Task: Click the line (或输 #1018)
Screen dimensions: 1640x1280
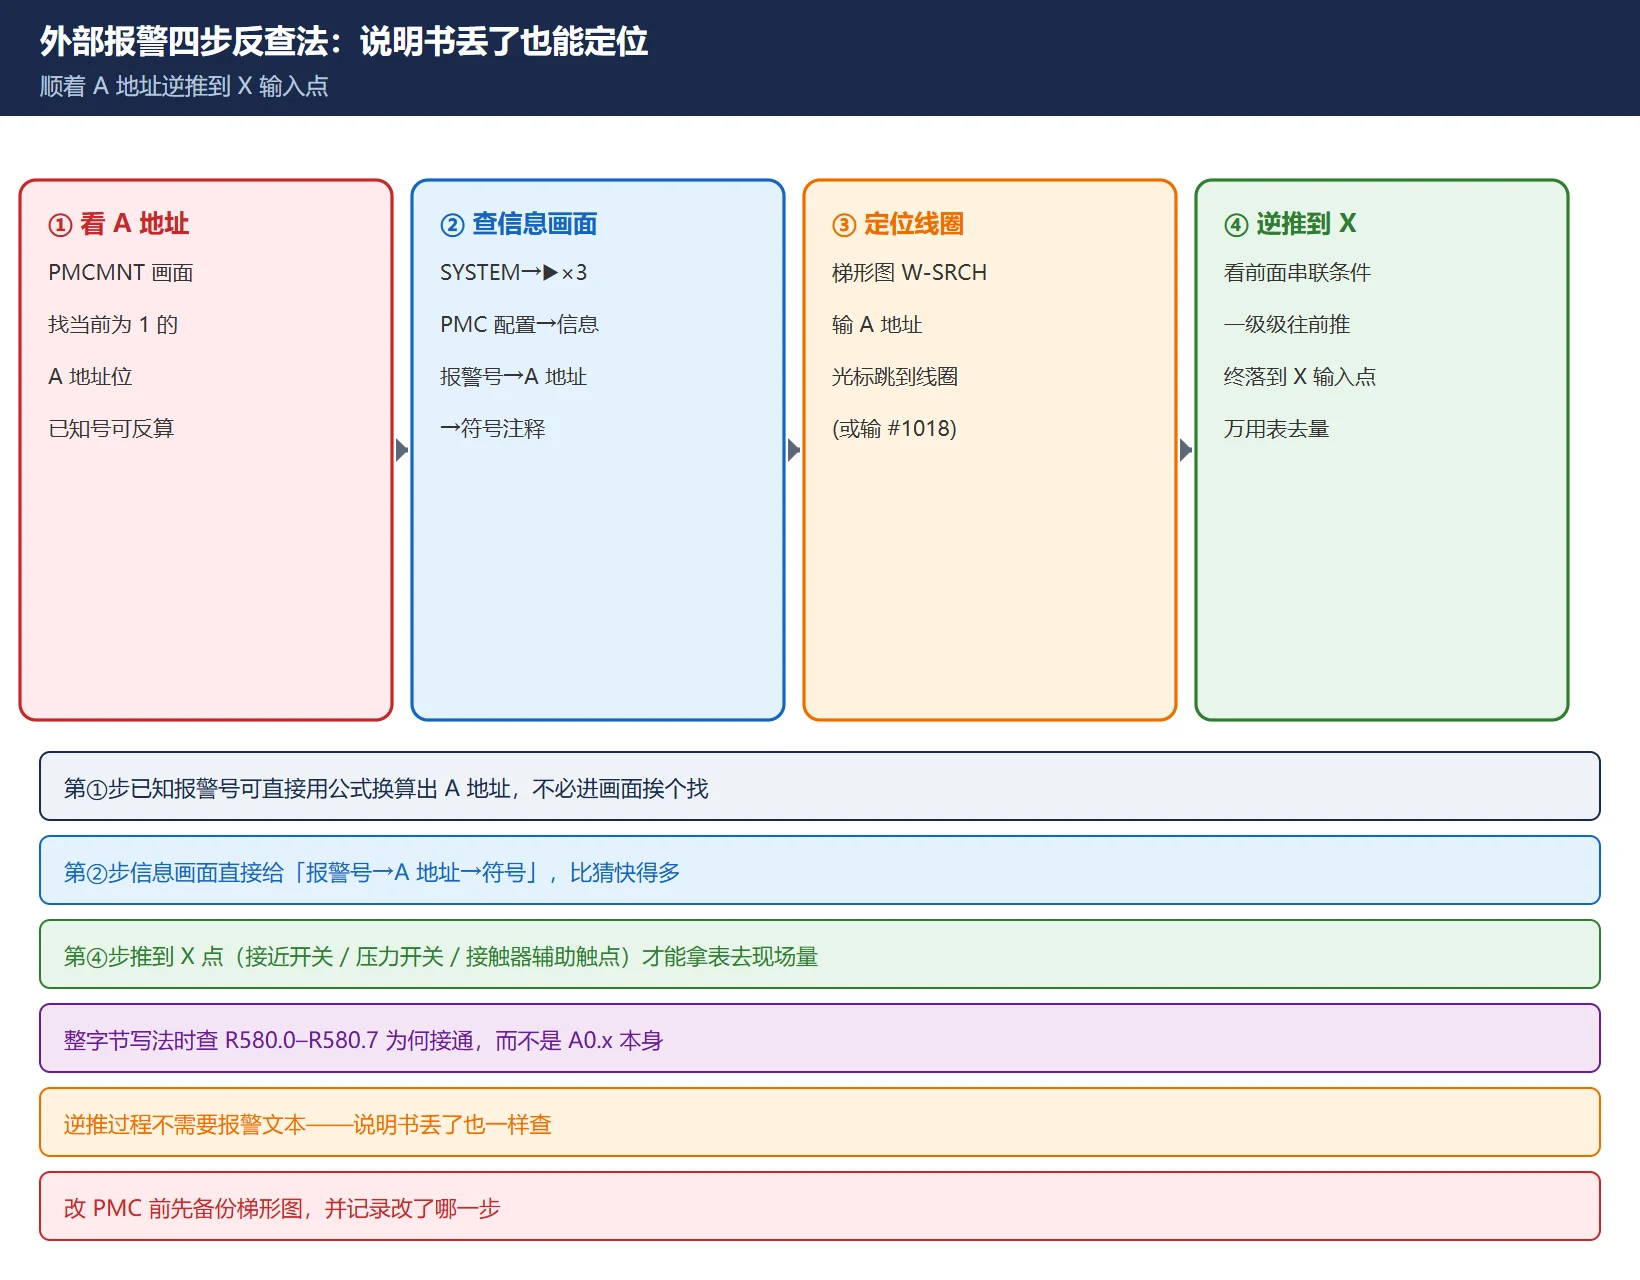Action: [x=894, y=428]
